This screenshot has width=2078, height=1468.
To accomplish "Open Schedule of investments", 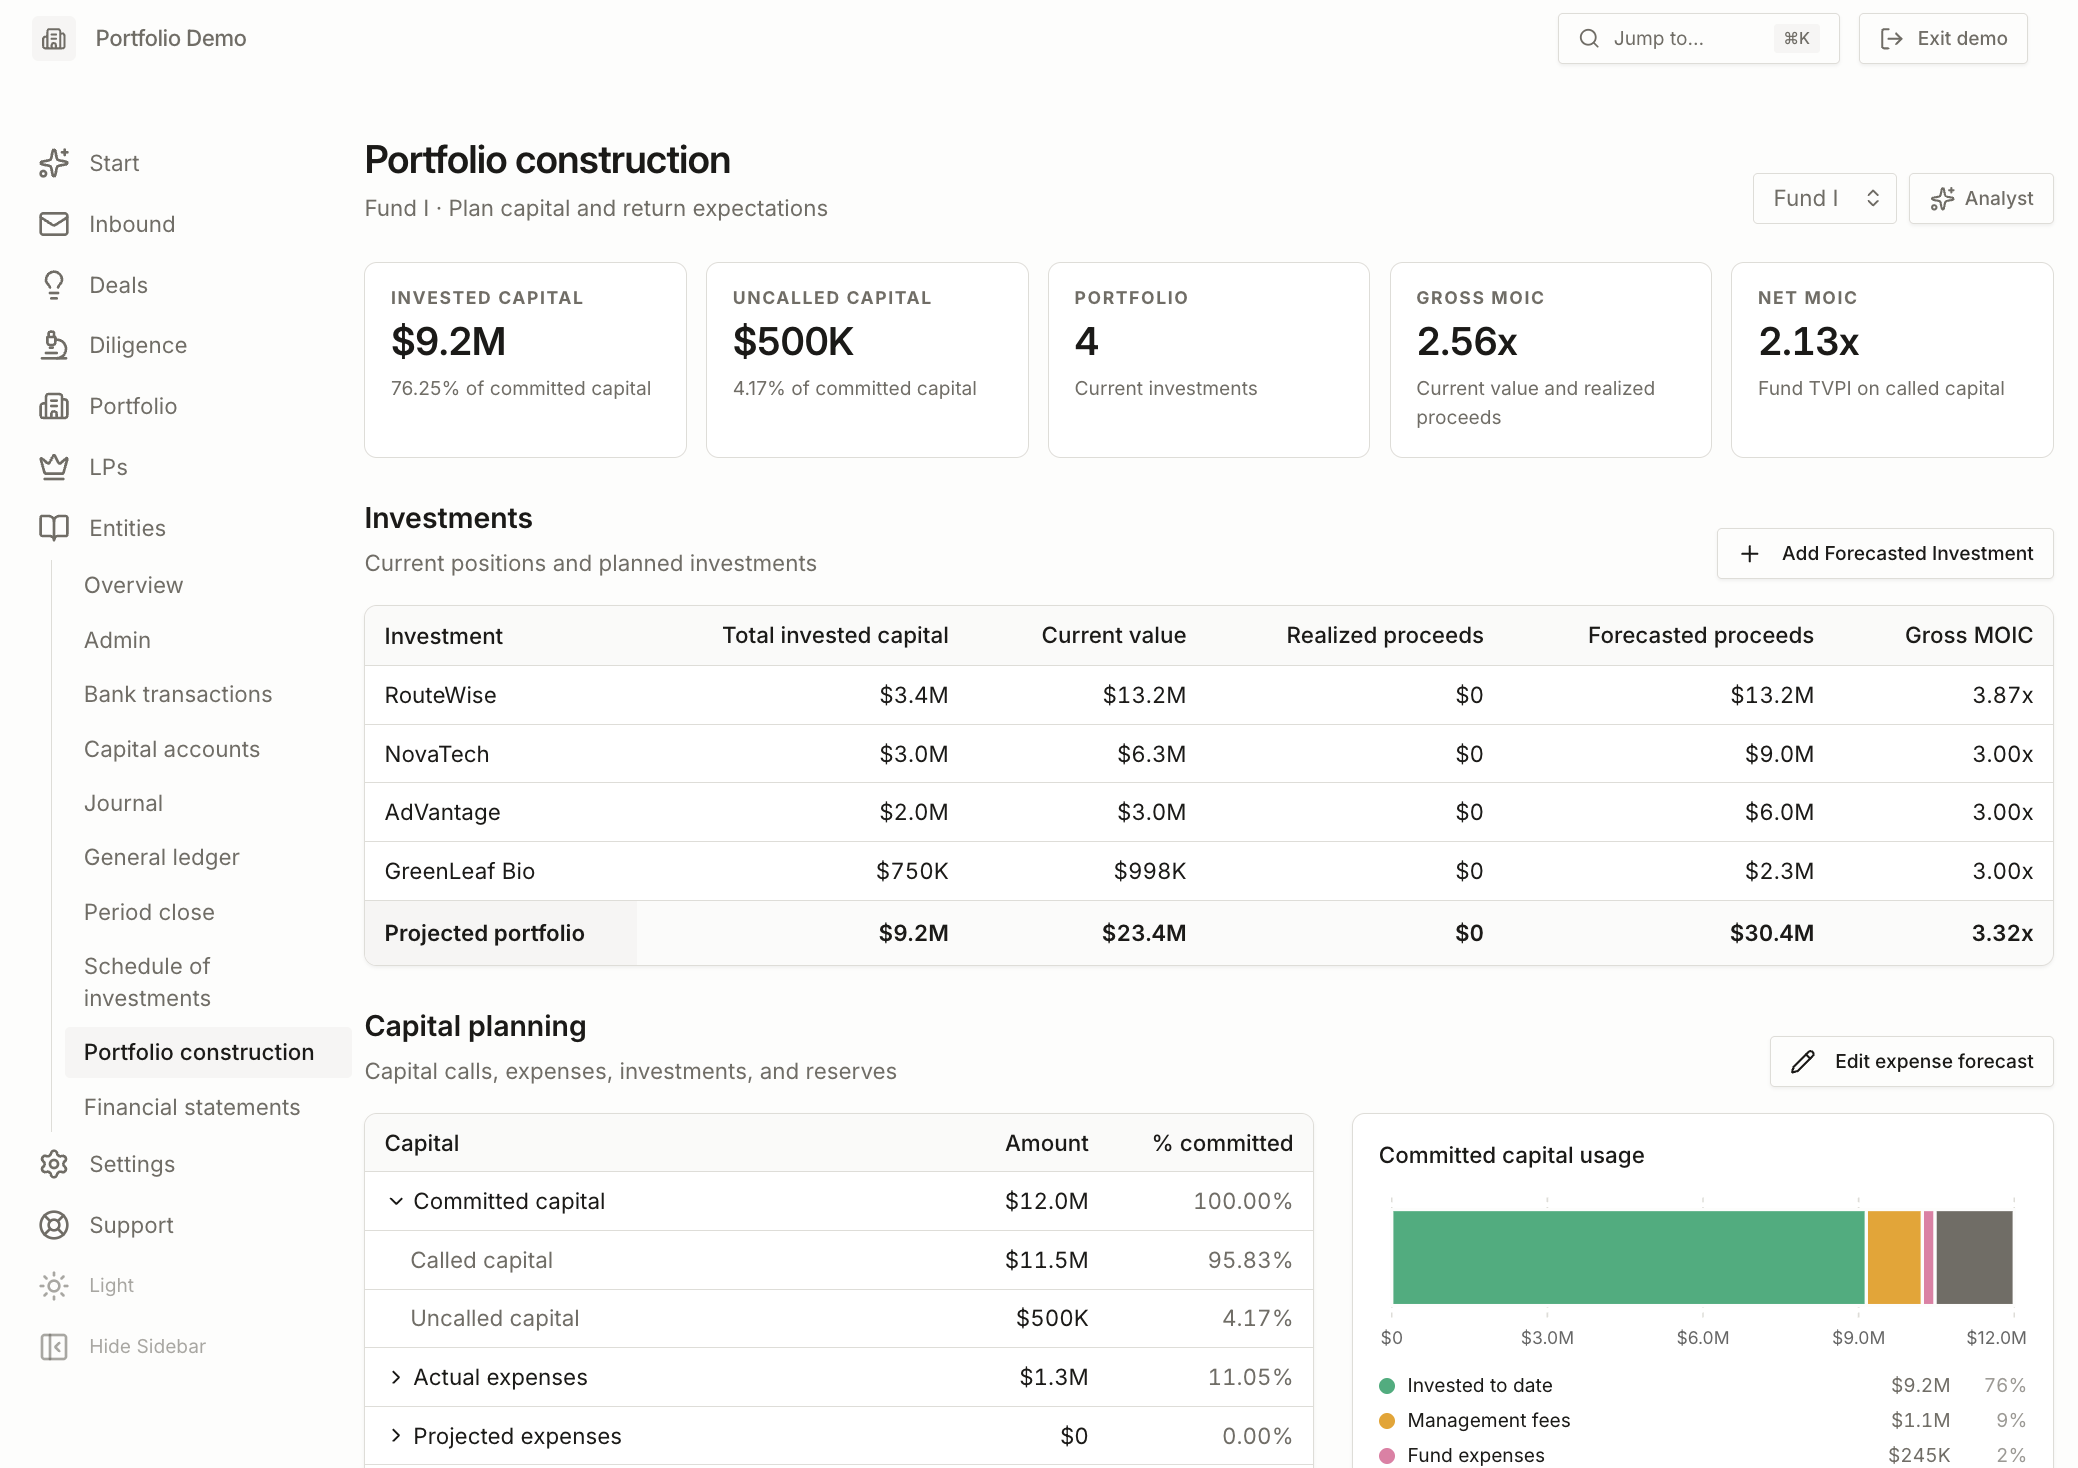I will [x=147, y=982].
